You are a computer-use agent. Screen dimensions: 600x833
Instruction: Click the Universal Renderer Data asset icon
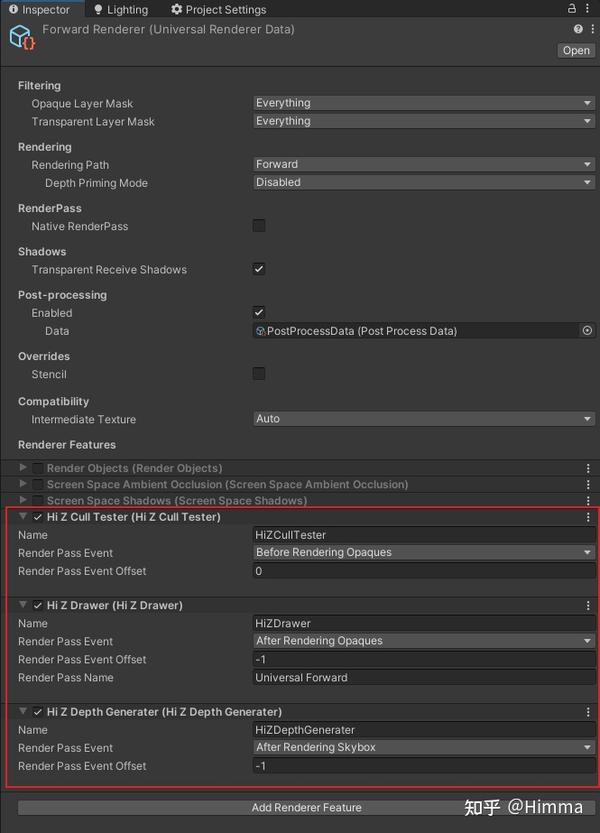click(x=22, y=38)
